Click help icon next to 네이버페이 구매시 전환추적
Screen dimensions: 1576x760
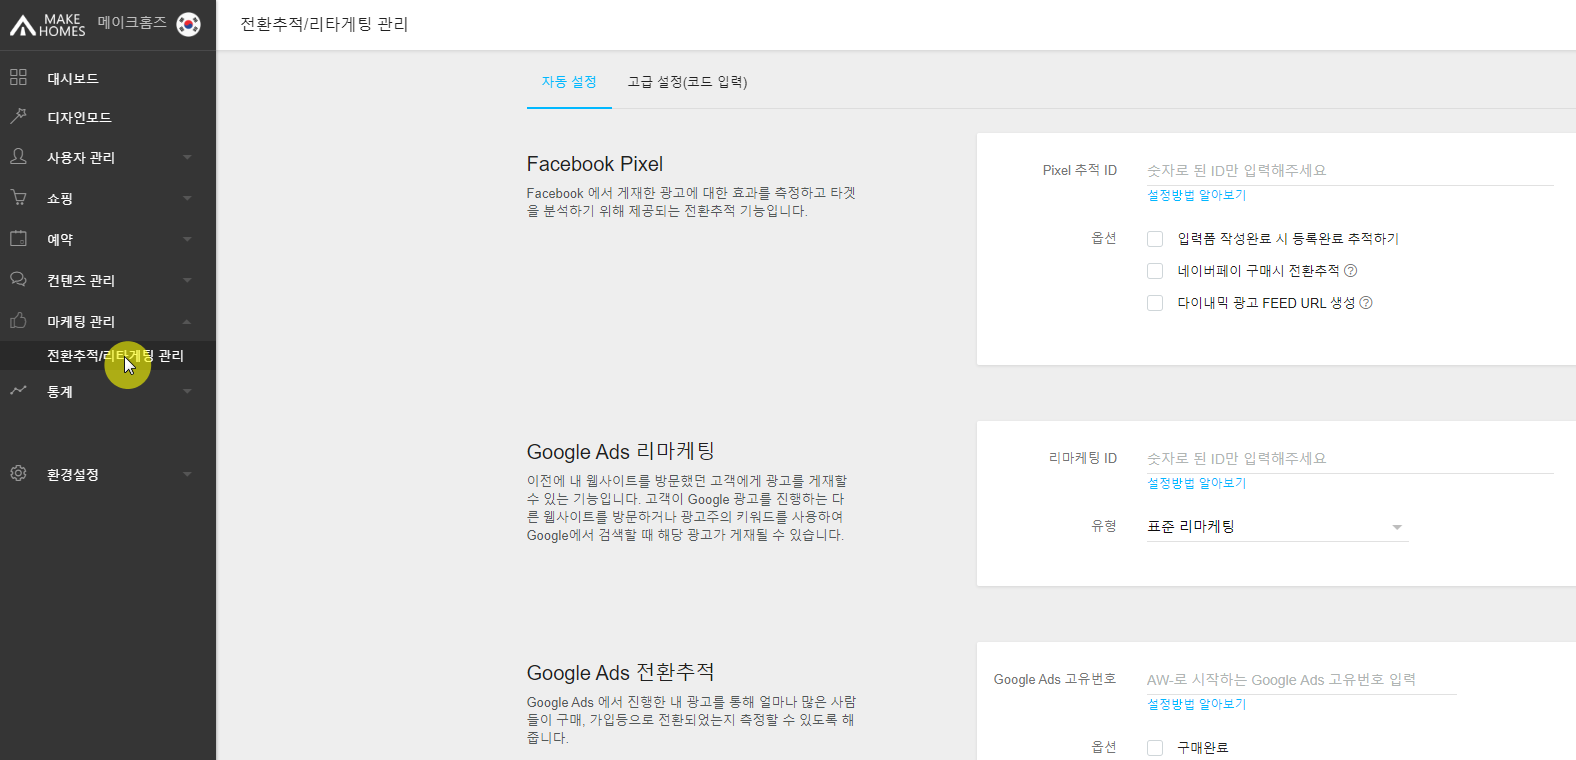pyautogui.click(x=1350, y=271)
